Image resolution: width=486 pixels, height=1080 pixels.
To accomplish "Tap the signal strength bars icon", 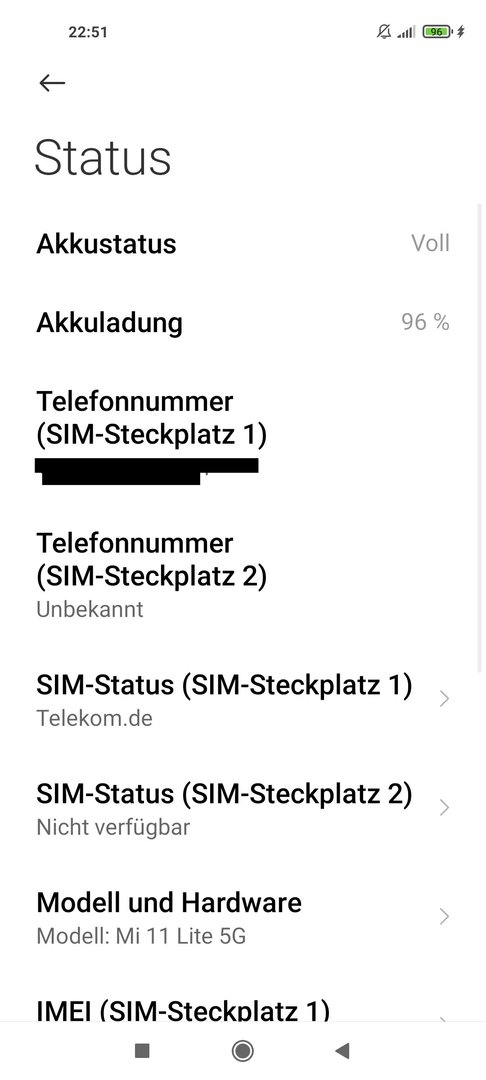I will coord(406,32).
